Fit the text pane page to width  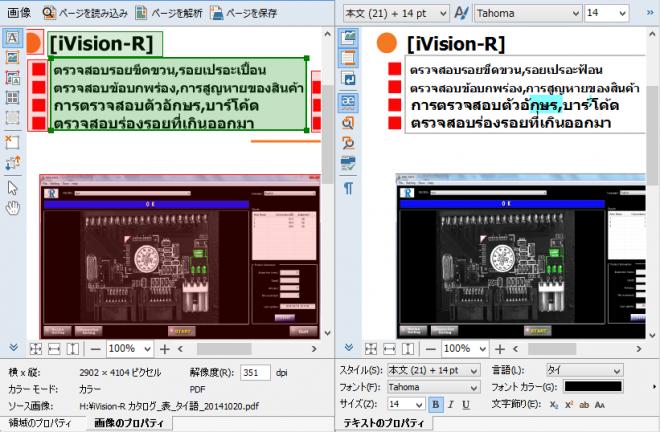(x=389, y=349)
